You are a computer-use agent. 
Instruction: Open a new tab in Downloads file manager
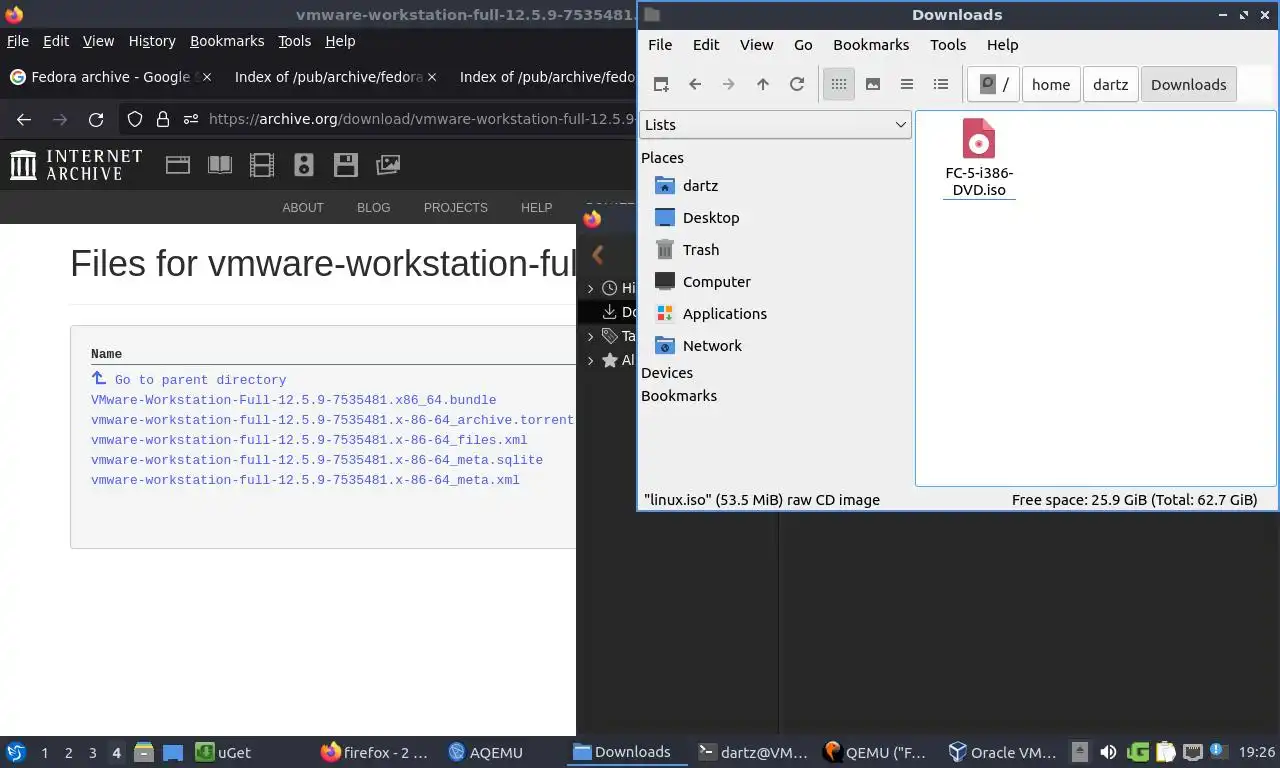pos(661,85)
